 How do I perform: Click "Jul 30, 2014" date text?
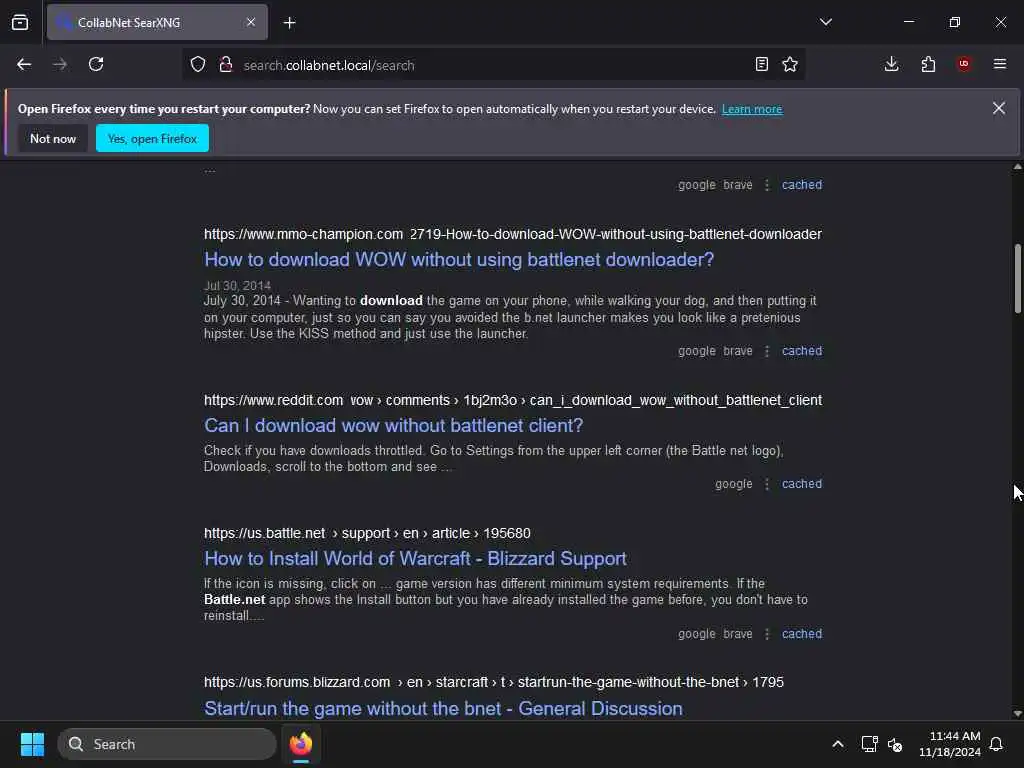tap(237, 286)
